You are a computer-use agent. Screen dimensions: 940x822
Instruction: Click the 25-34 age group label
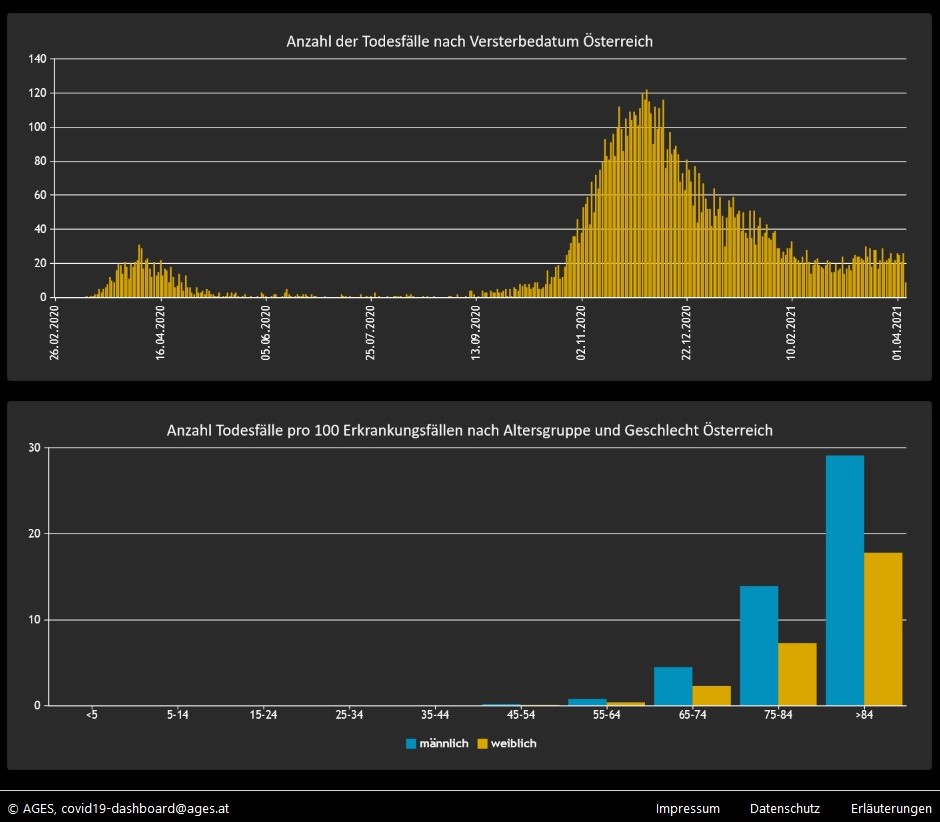point(349,715)
